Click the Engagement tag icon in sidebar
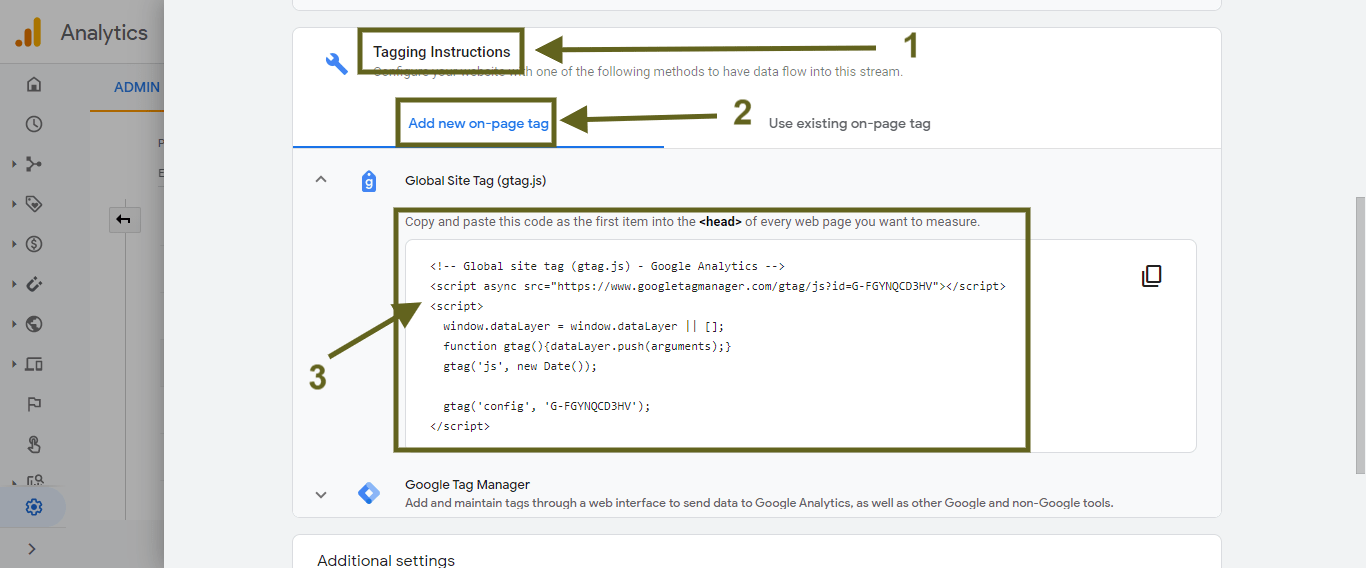 coord(34,204)
